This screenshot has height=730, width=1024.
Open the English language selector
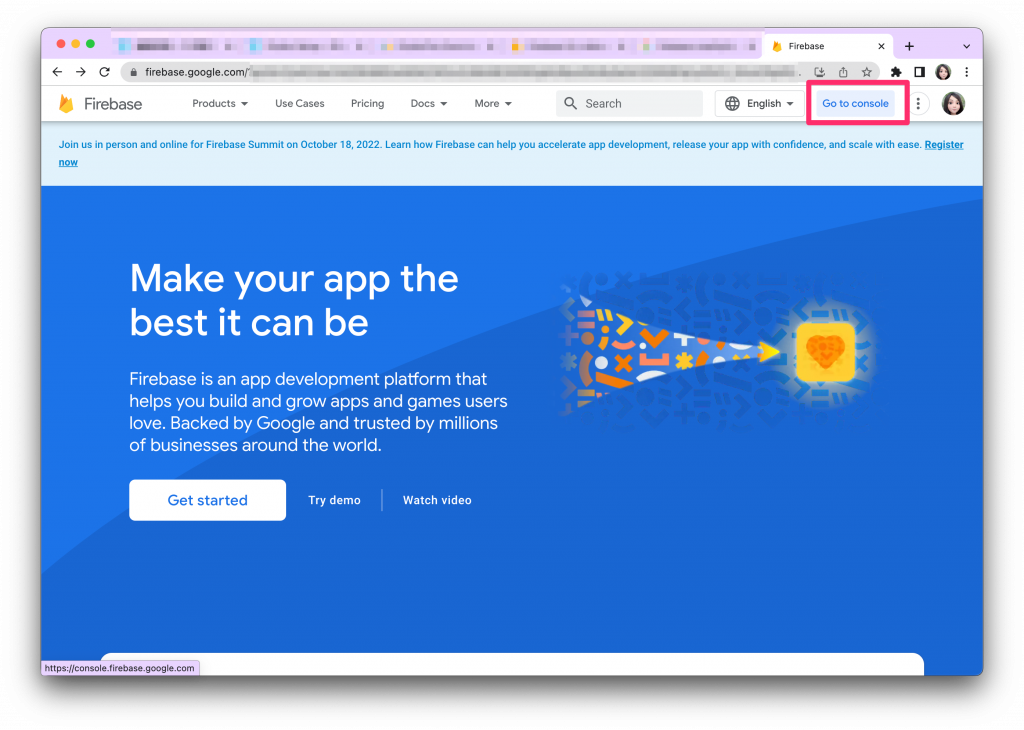(x=760, y=103)
